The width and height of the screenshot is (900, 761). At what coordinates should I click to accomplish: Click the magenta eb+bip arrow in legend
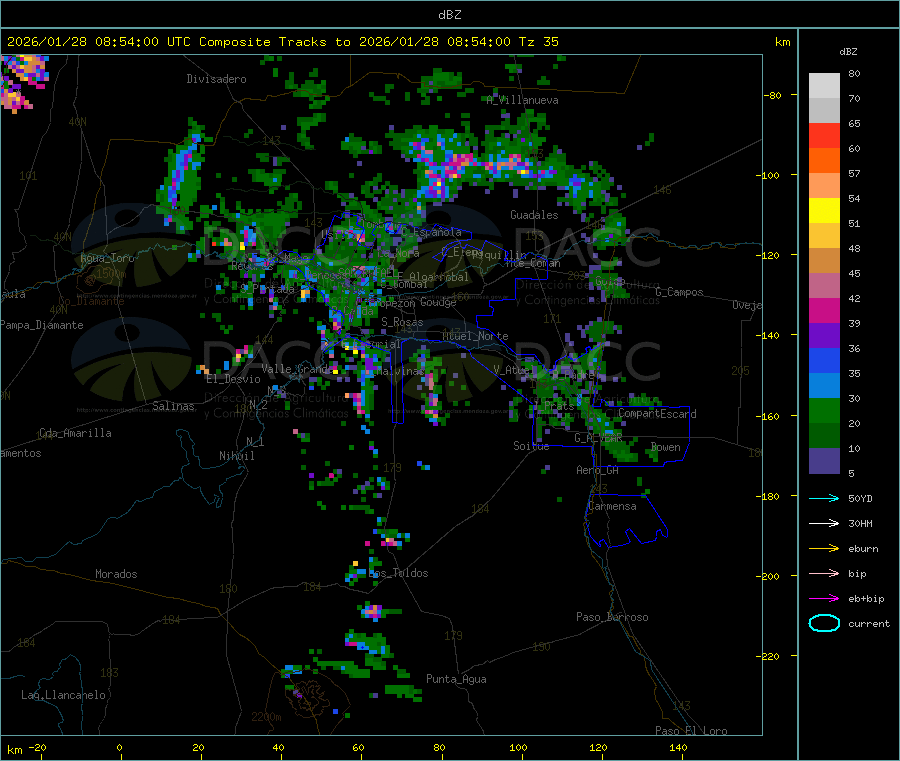(x=824, y=599)
